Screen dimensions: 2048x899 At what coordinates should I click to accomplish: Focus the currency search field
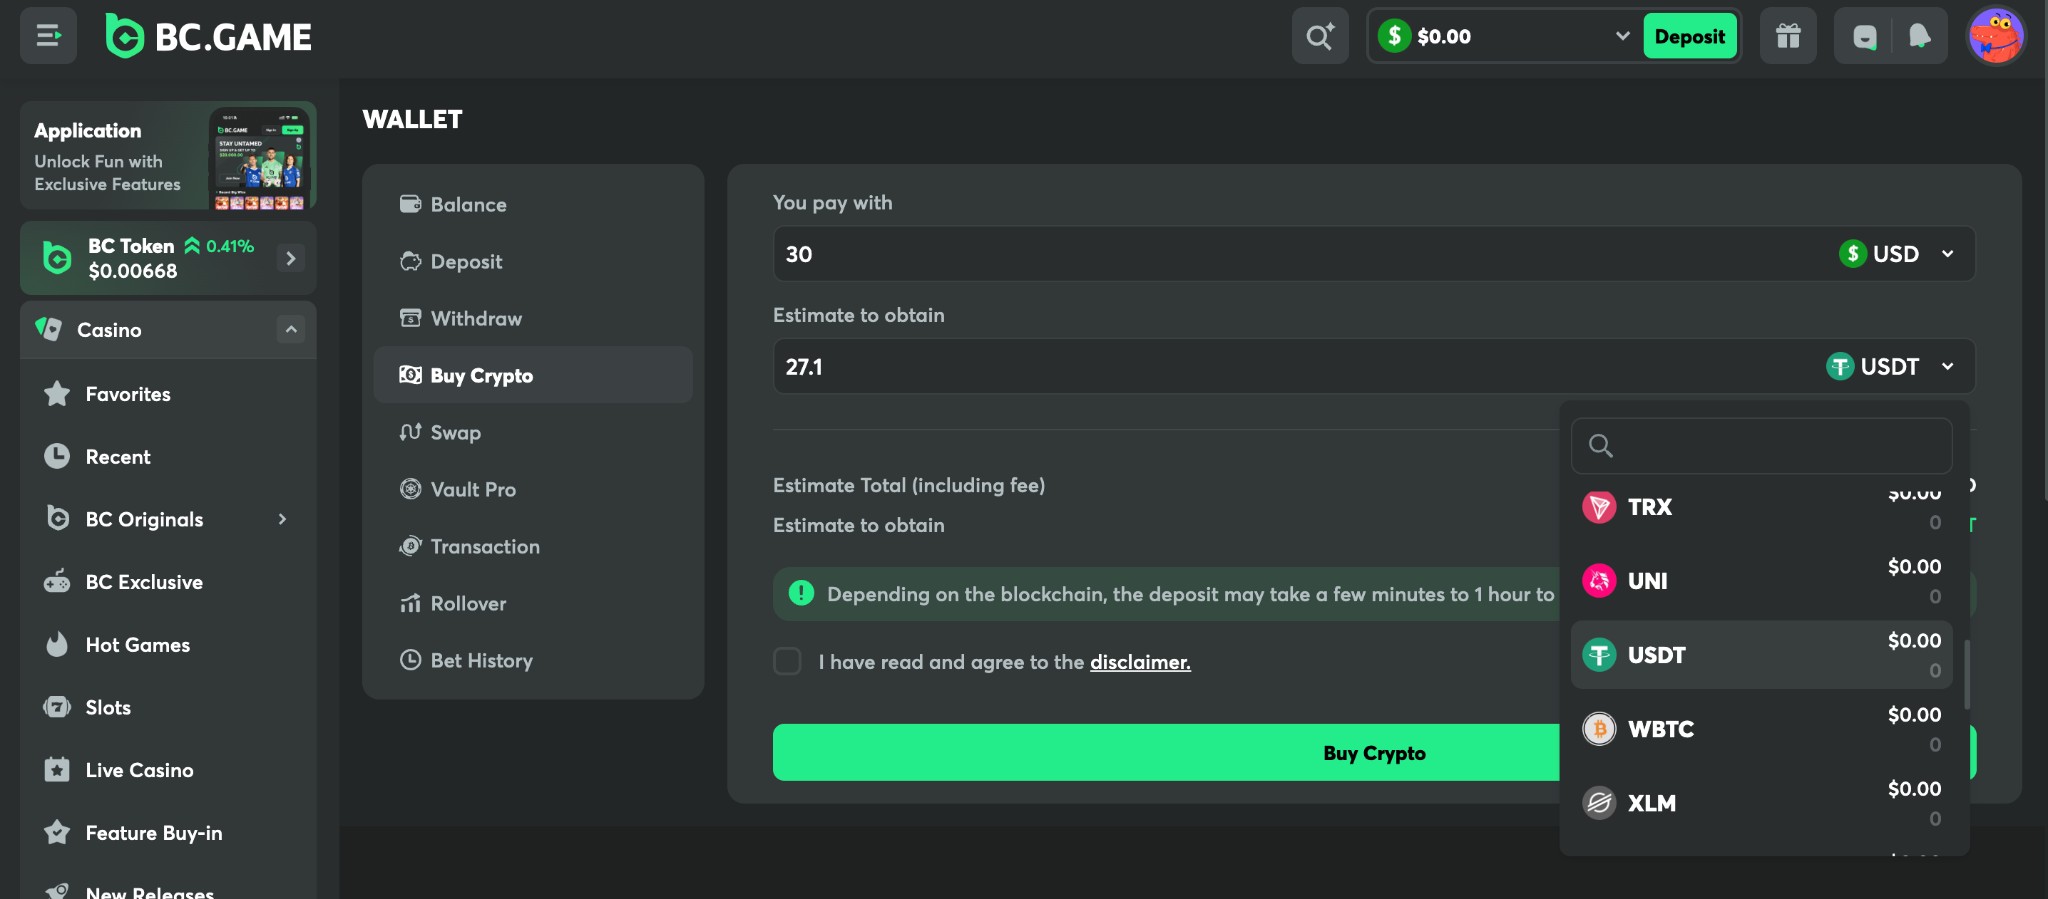[1775, 446]
